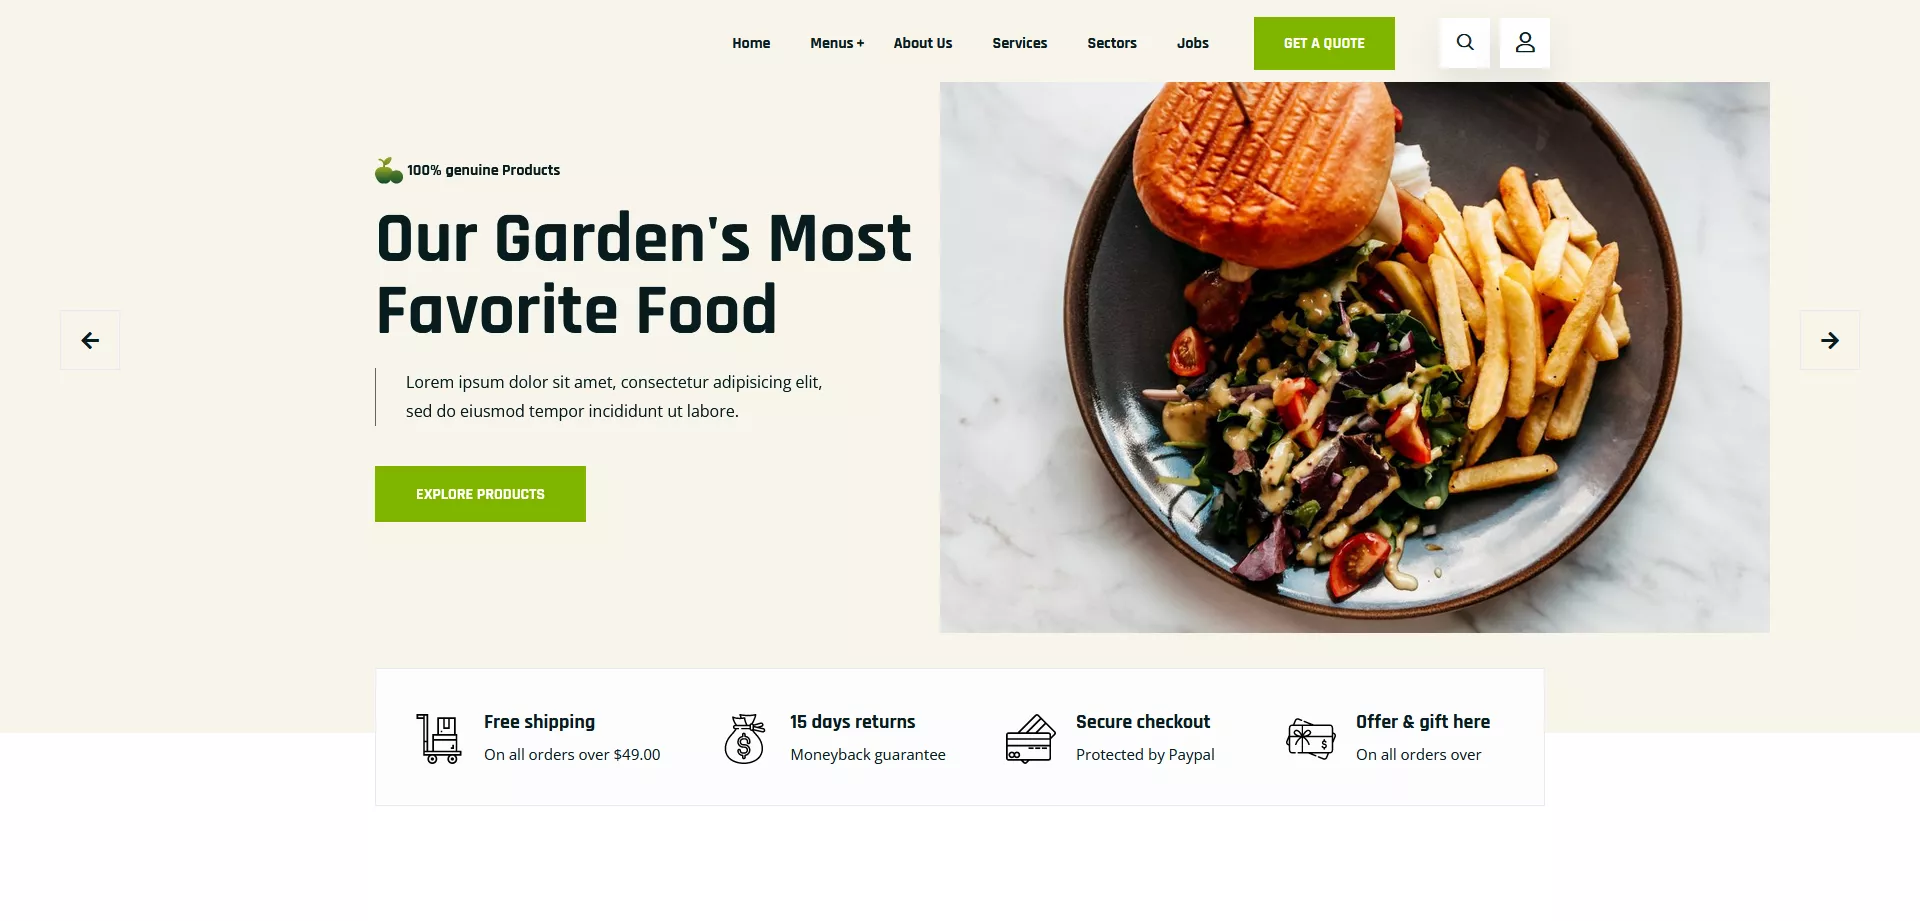Select the Offer & gift here heading
The width and height of the screenshot is (1920, 921).
pyautogui.click(x=1423, y=722)
